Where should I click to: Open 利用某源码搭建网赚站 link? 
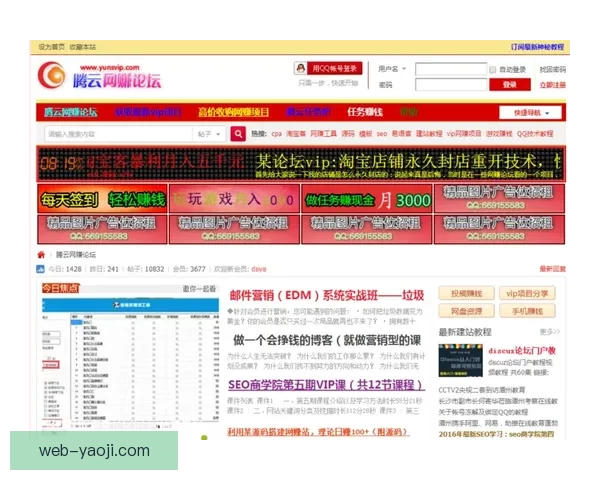coord(318,432)
